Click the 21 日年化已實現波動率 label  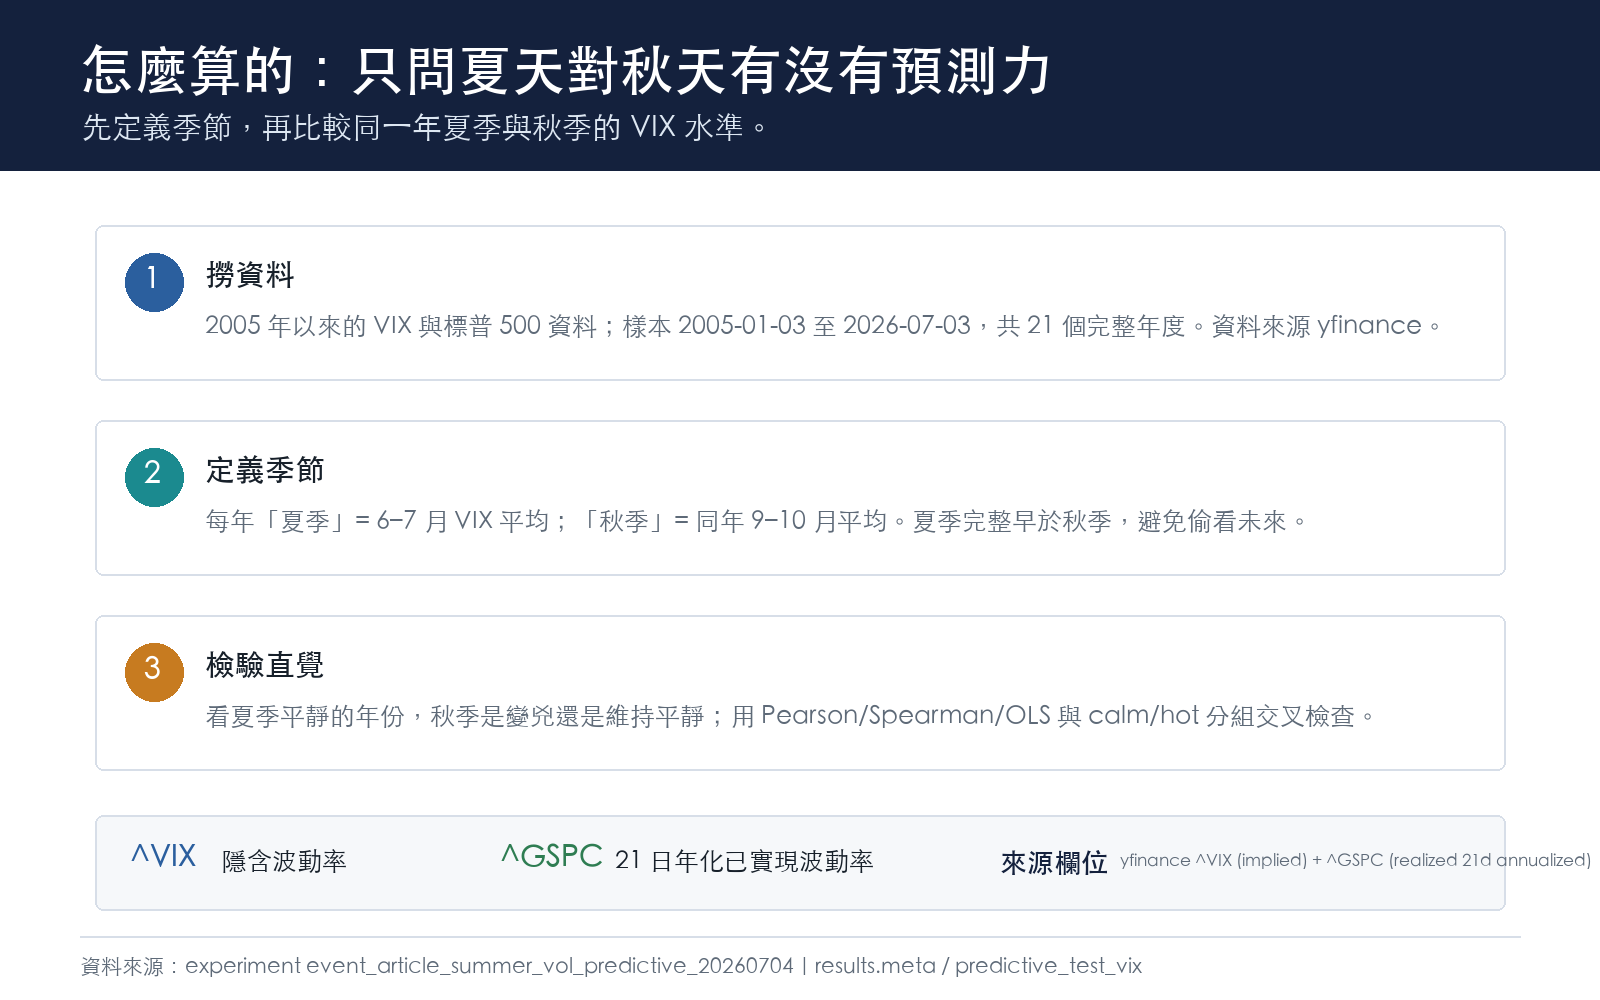744,861
